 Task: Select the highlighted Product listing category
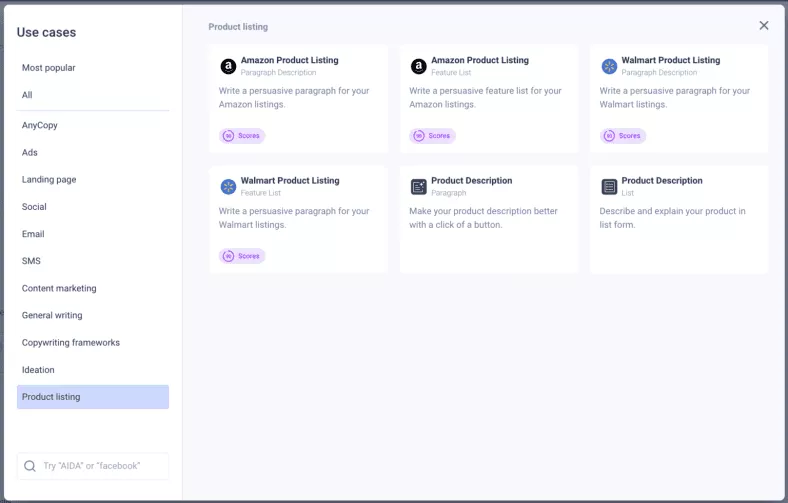click(x=93, y=397)
